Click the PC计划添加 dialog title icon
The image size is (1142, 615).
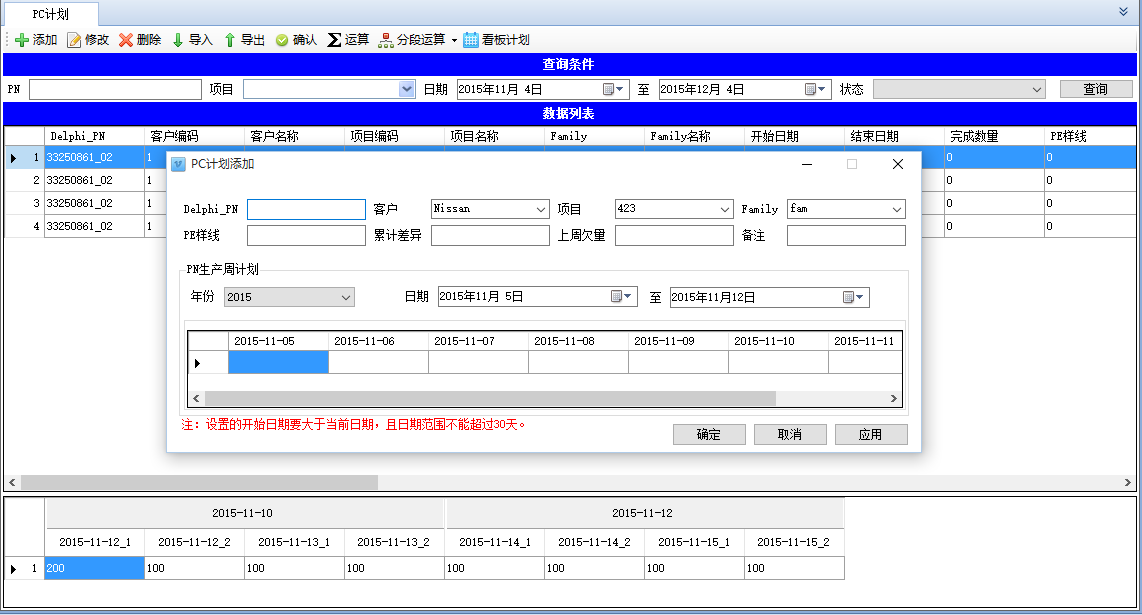coord(178,165)
